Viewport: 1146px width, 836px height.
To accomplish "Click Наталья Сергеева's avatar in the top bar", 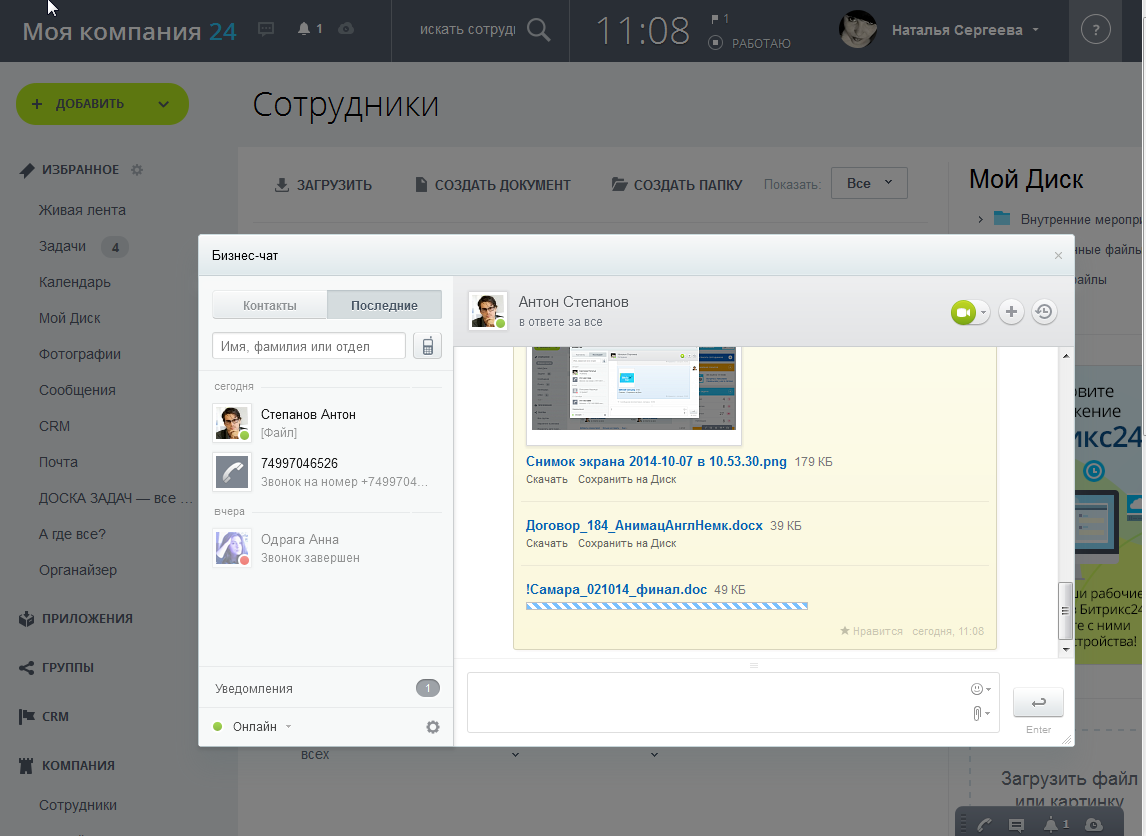I will point(858,30).
